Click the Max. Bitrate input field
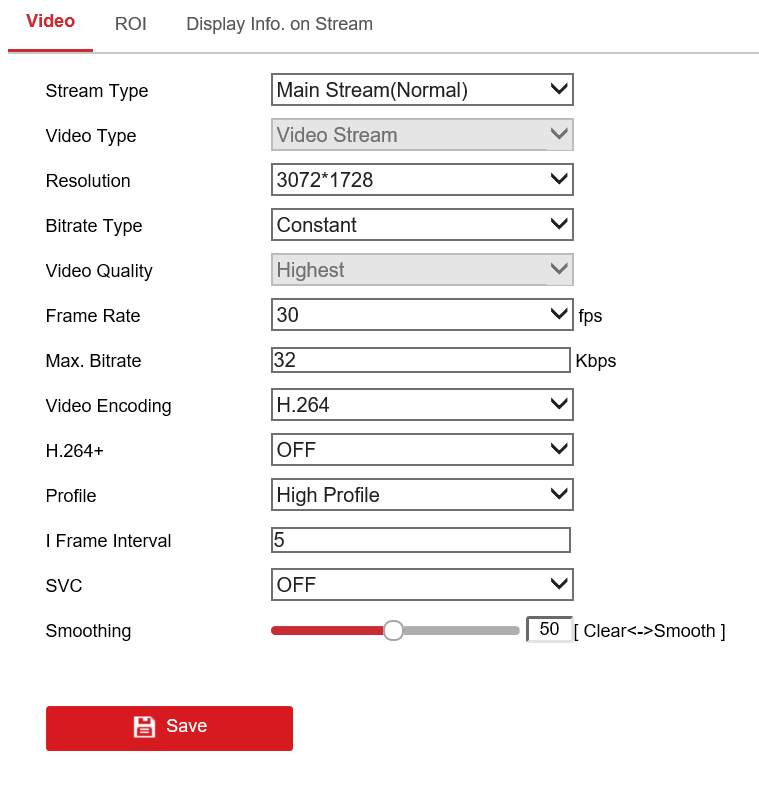Screen dimensions: 759x789 point(420,360)
